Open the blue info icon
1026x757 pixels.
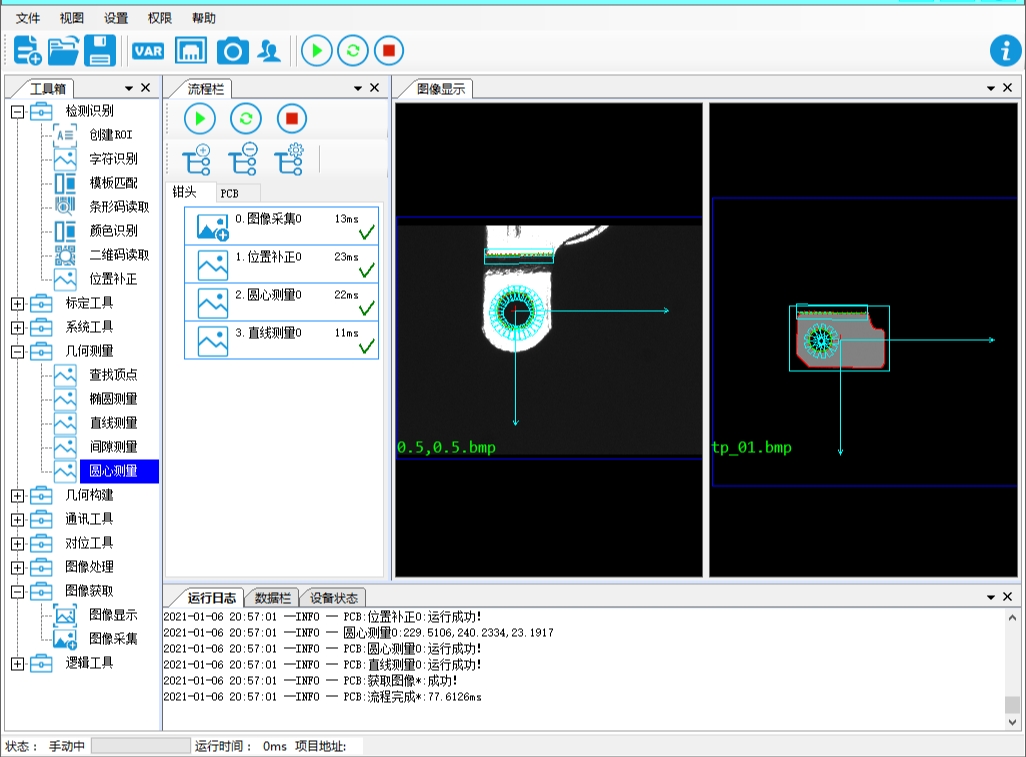point(1006,50)
